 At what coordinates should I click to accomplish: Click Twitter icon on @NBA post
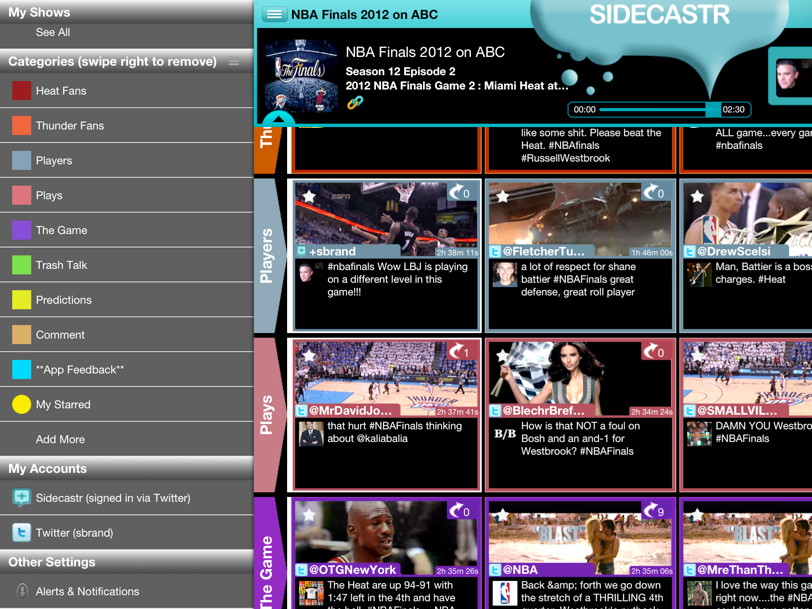point(496,570)
